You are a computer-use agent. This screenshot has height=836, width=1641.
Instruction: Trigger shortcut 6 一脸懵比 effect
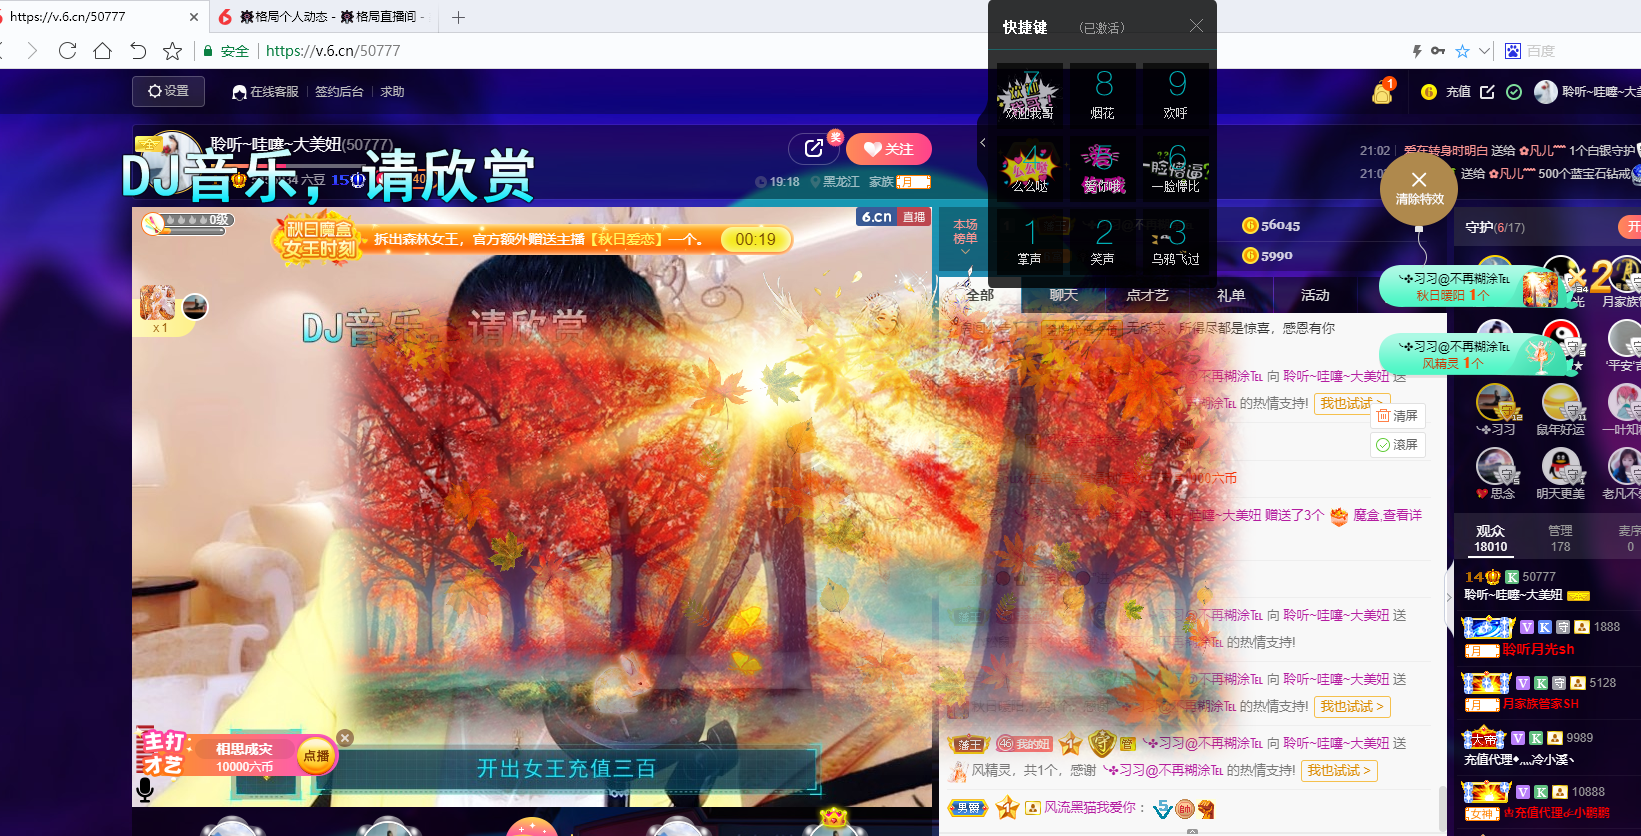1176,168
